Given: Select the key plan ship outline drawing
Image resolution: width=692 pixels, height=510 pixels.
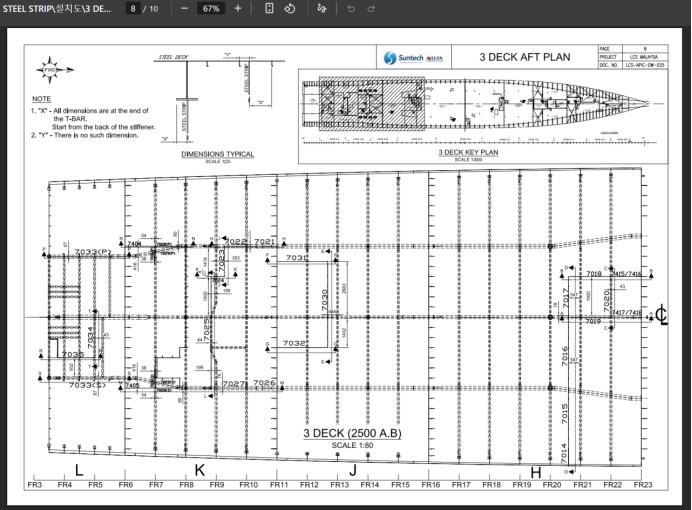Looking at the screenshot, I should click(x=470, y=106).
